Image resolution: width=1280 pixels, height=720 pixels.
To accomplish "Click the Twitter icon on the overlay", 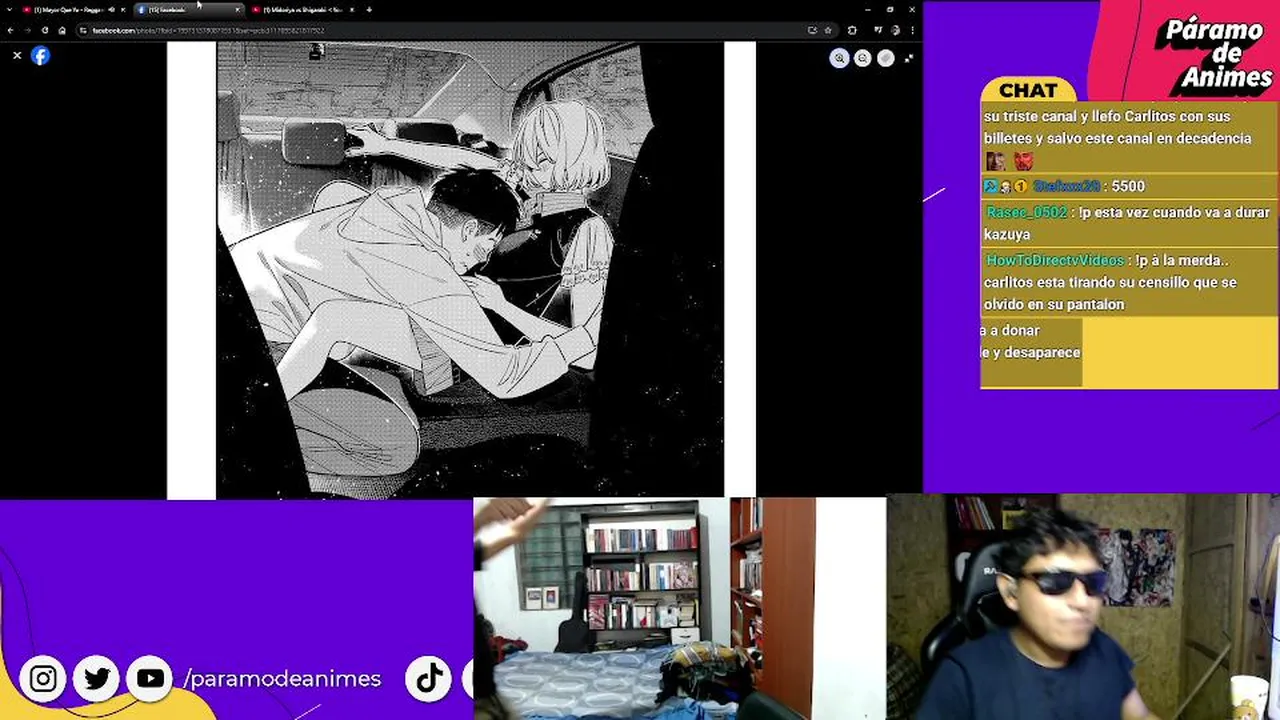I will 97,679.
